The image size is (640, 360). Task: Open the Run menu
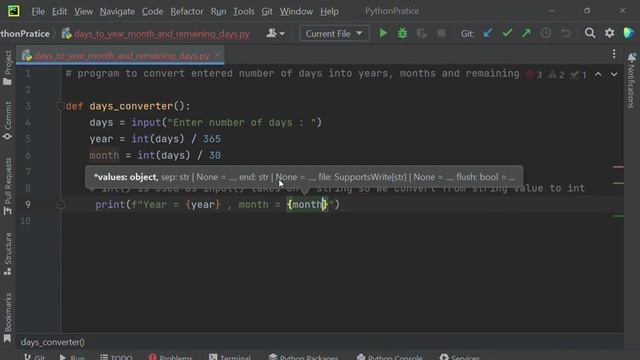pos(218,11)
